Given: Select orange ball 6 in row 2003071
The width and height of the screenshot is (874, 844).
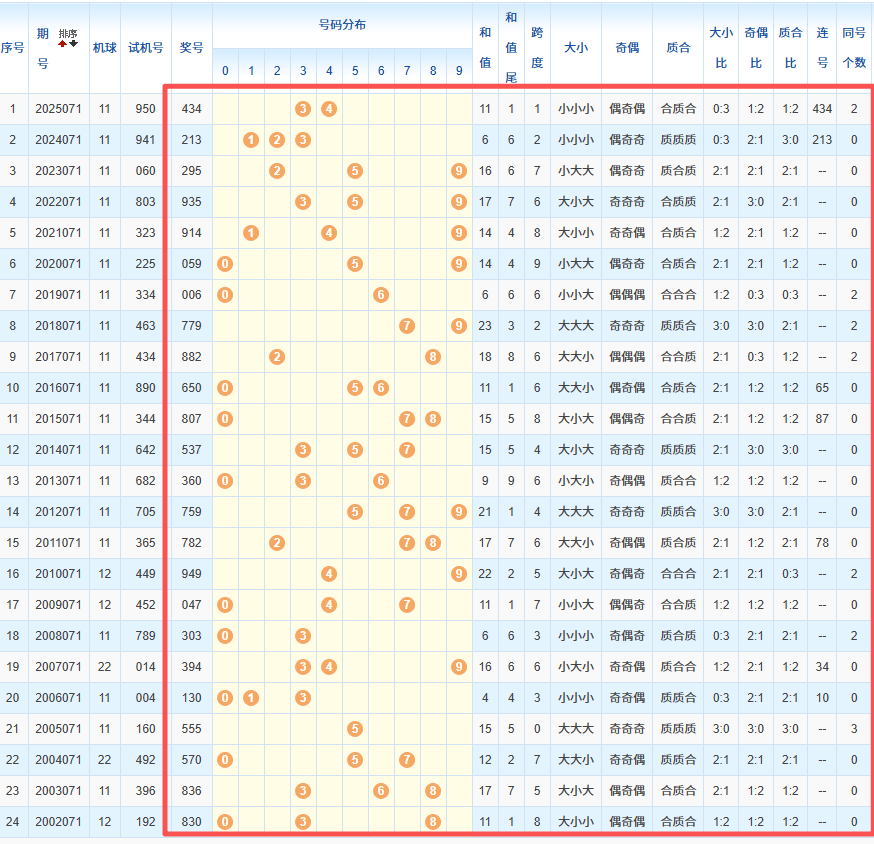Looking at the screenshot, I should 381,791.
